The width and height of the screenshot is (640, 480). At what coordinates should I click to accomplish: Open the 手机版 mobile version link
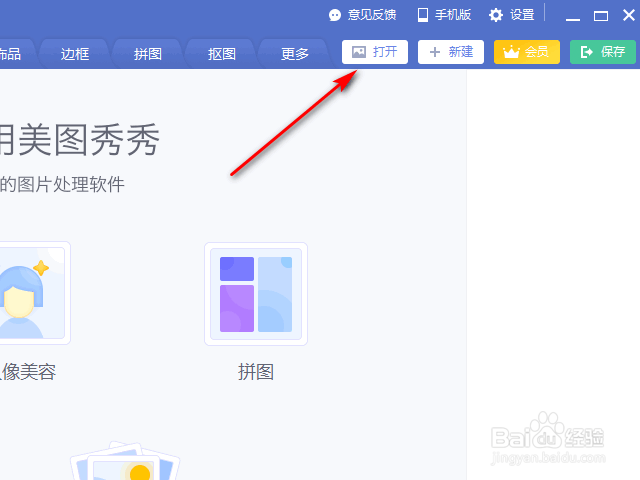click(x=444, y=15)
